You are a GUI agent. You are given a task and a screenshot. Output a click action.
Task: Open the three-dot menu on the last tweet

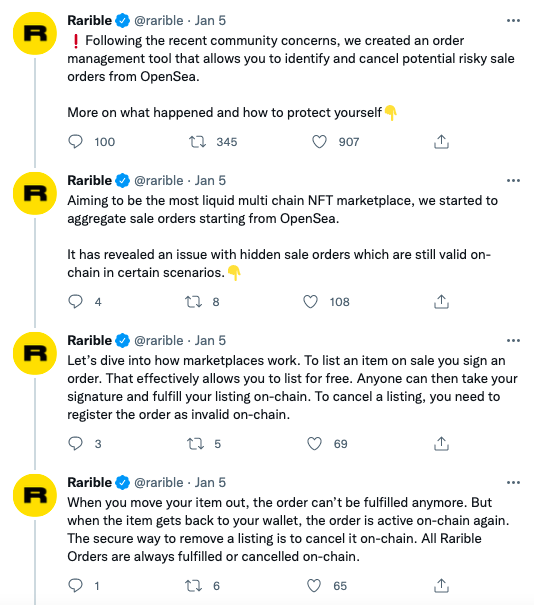tap(513, 483)
